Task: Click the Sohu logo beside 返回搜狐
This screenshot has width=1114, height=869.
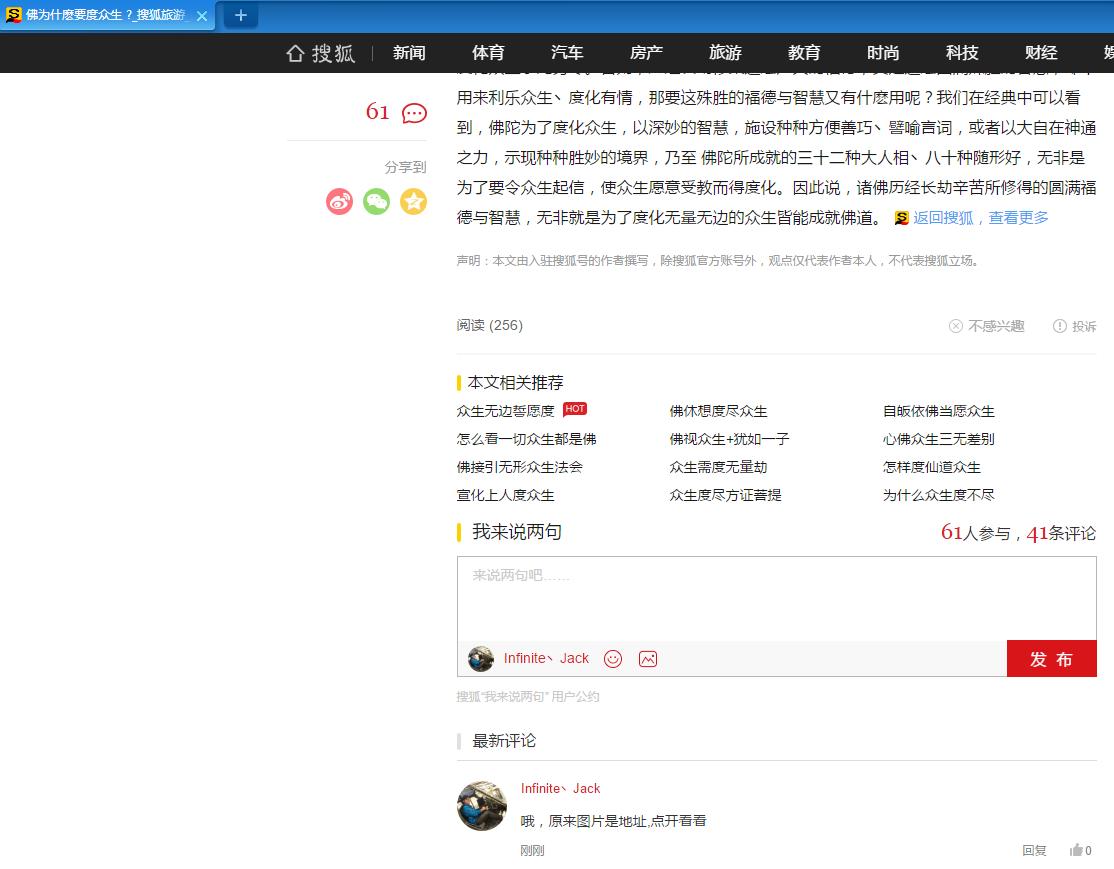Action: tap(901, 217)
